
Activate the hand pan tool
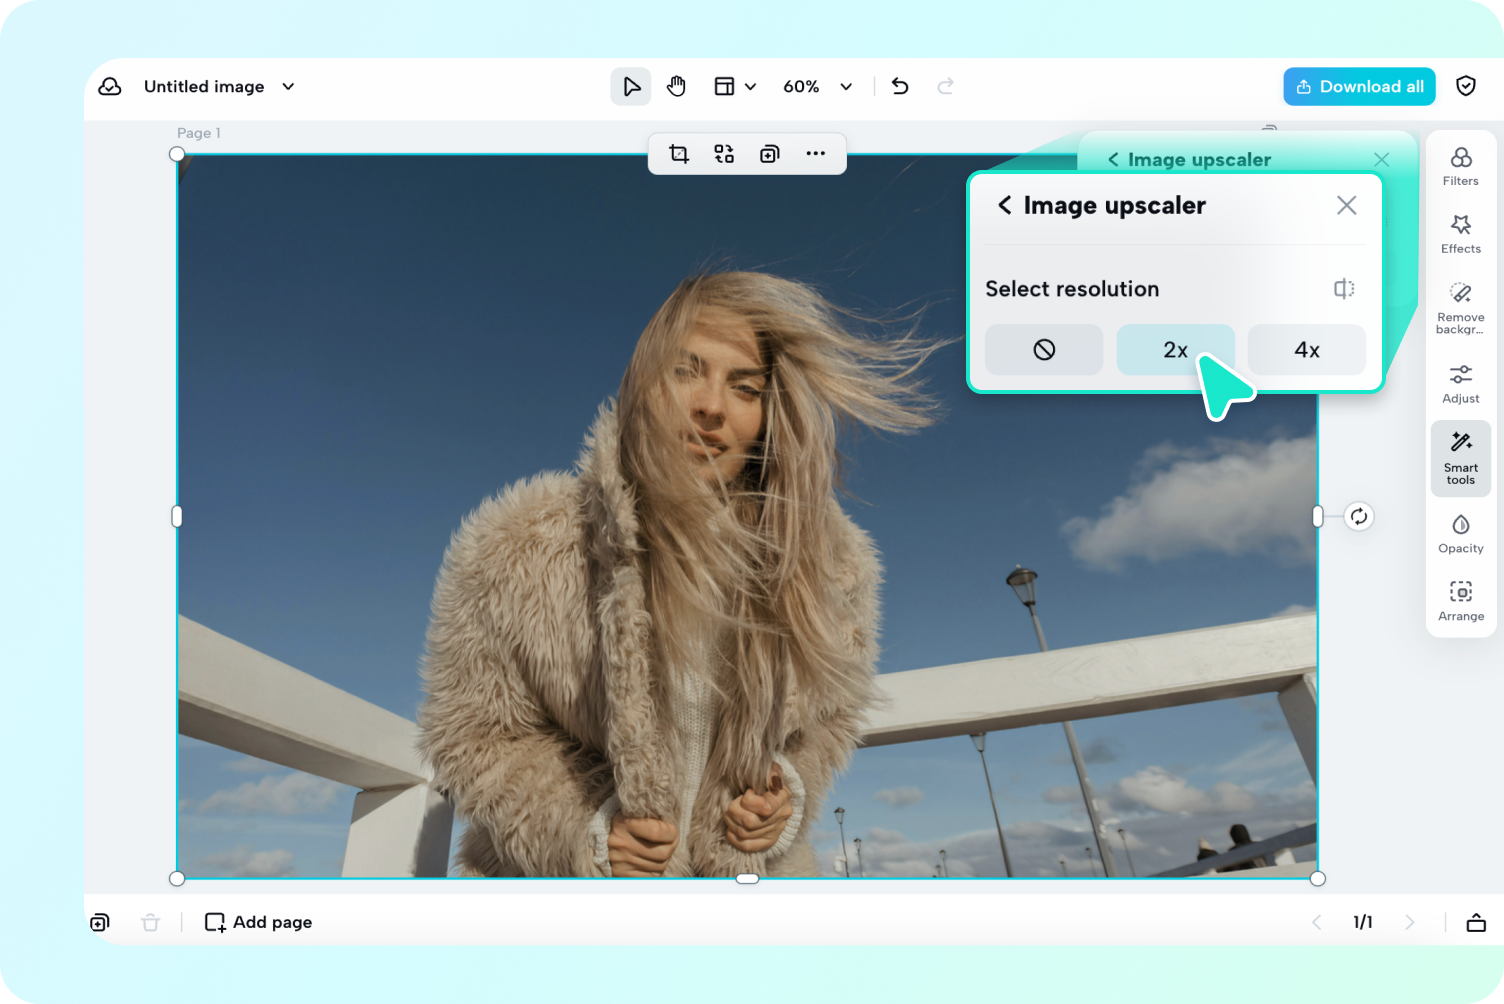pyautogui.click(x=676, y=87)
